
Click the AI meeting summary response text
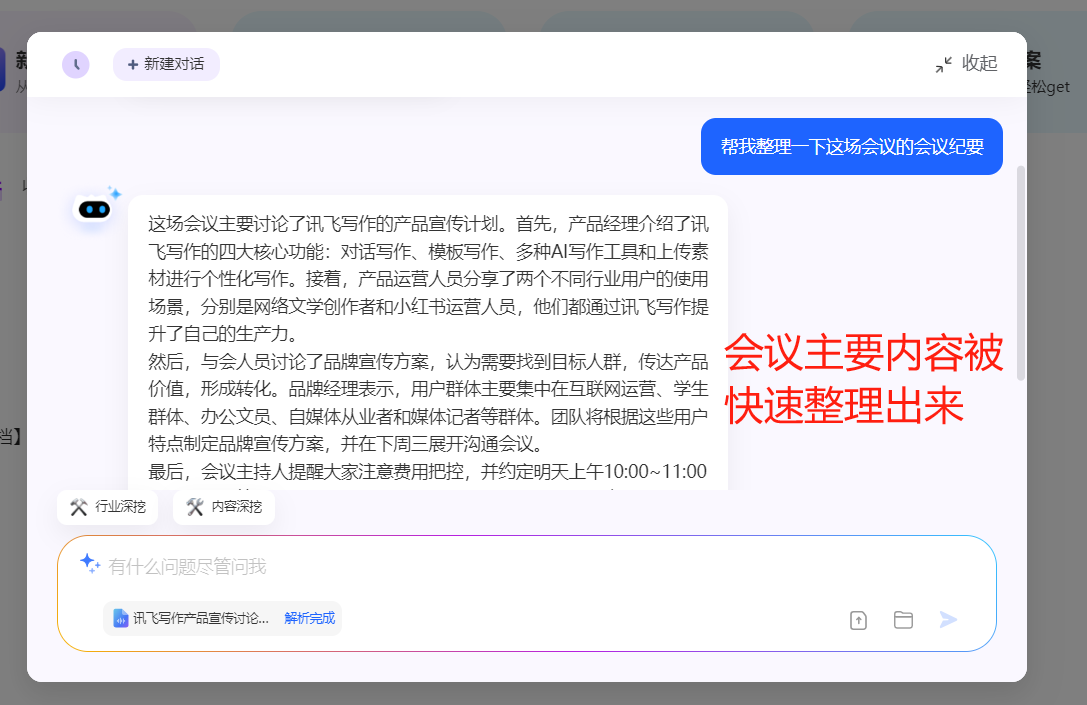(427, 340)
